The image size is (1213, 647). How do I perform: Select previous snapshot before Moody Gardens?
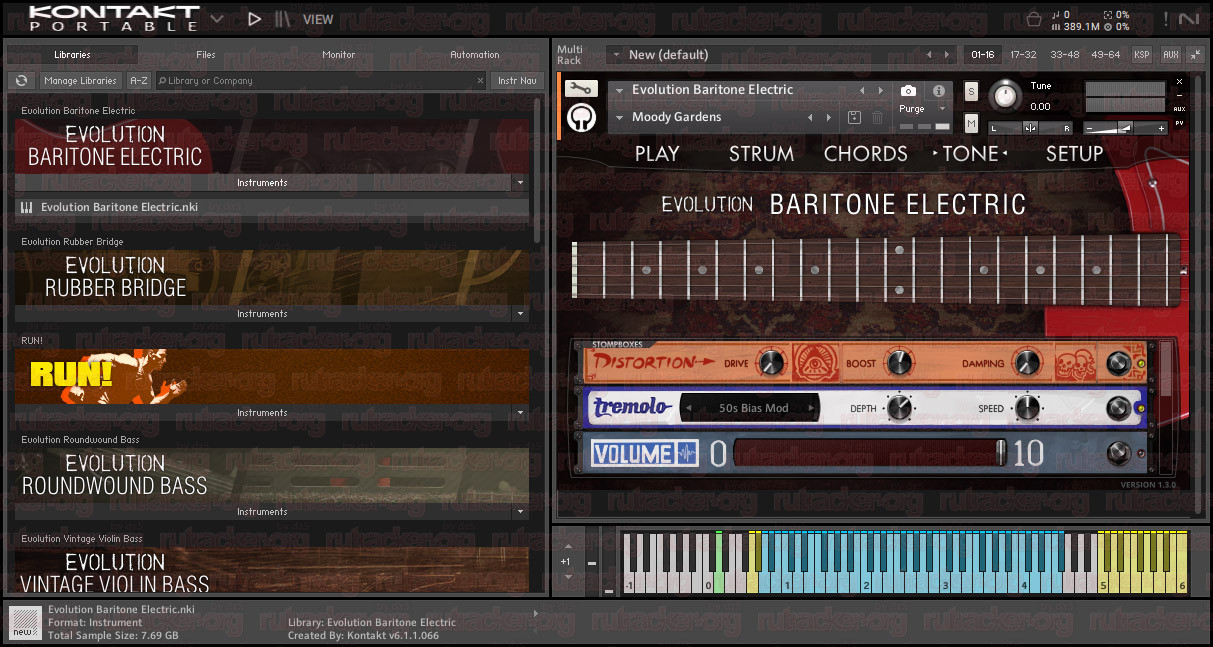tap(810, 118)
